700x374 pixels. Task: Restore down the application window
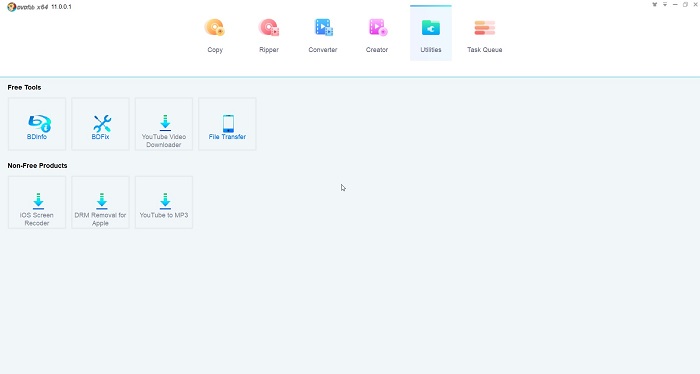tap(685, 4)
